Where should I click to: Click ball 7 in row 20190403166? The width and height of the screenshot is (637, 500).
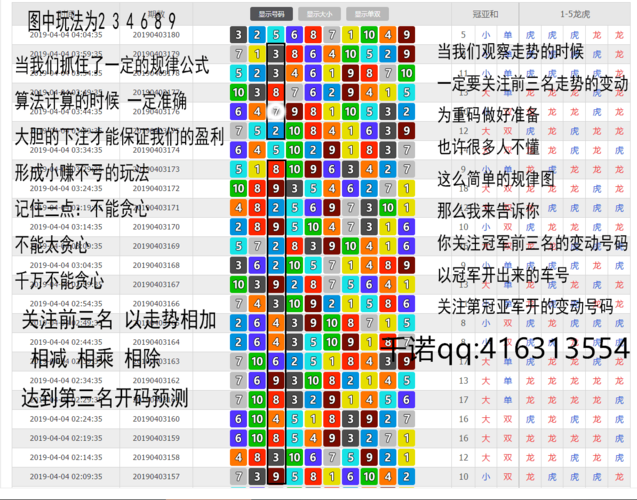(x=238, y=303)
